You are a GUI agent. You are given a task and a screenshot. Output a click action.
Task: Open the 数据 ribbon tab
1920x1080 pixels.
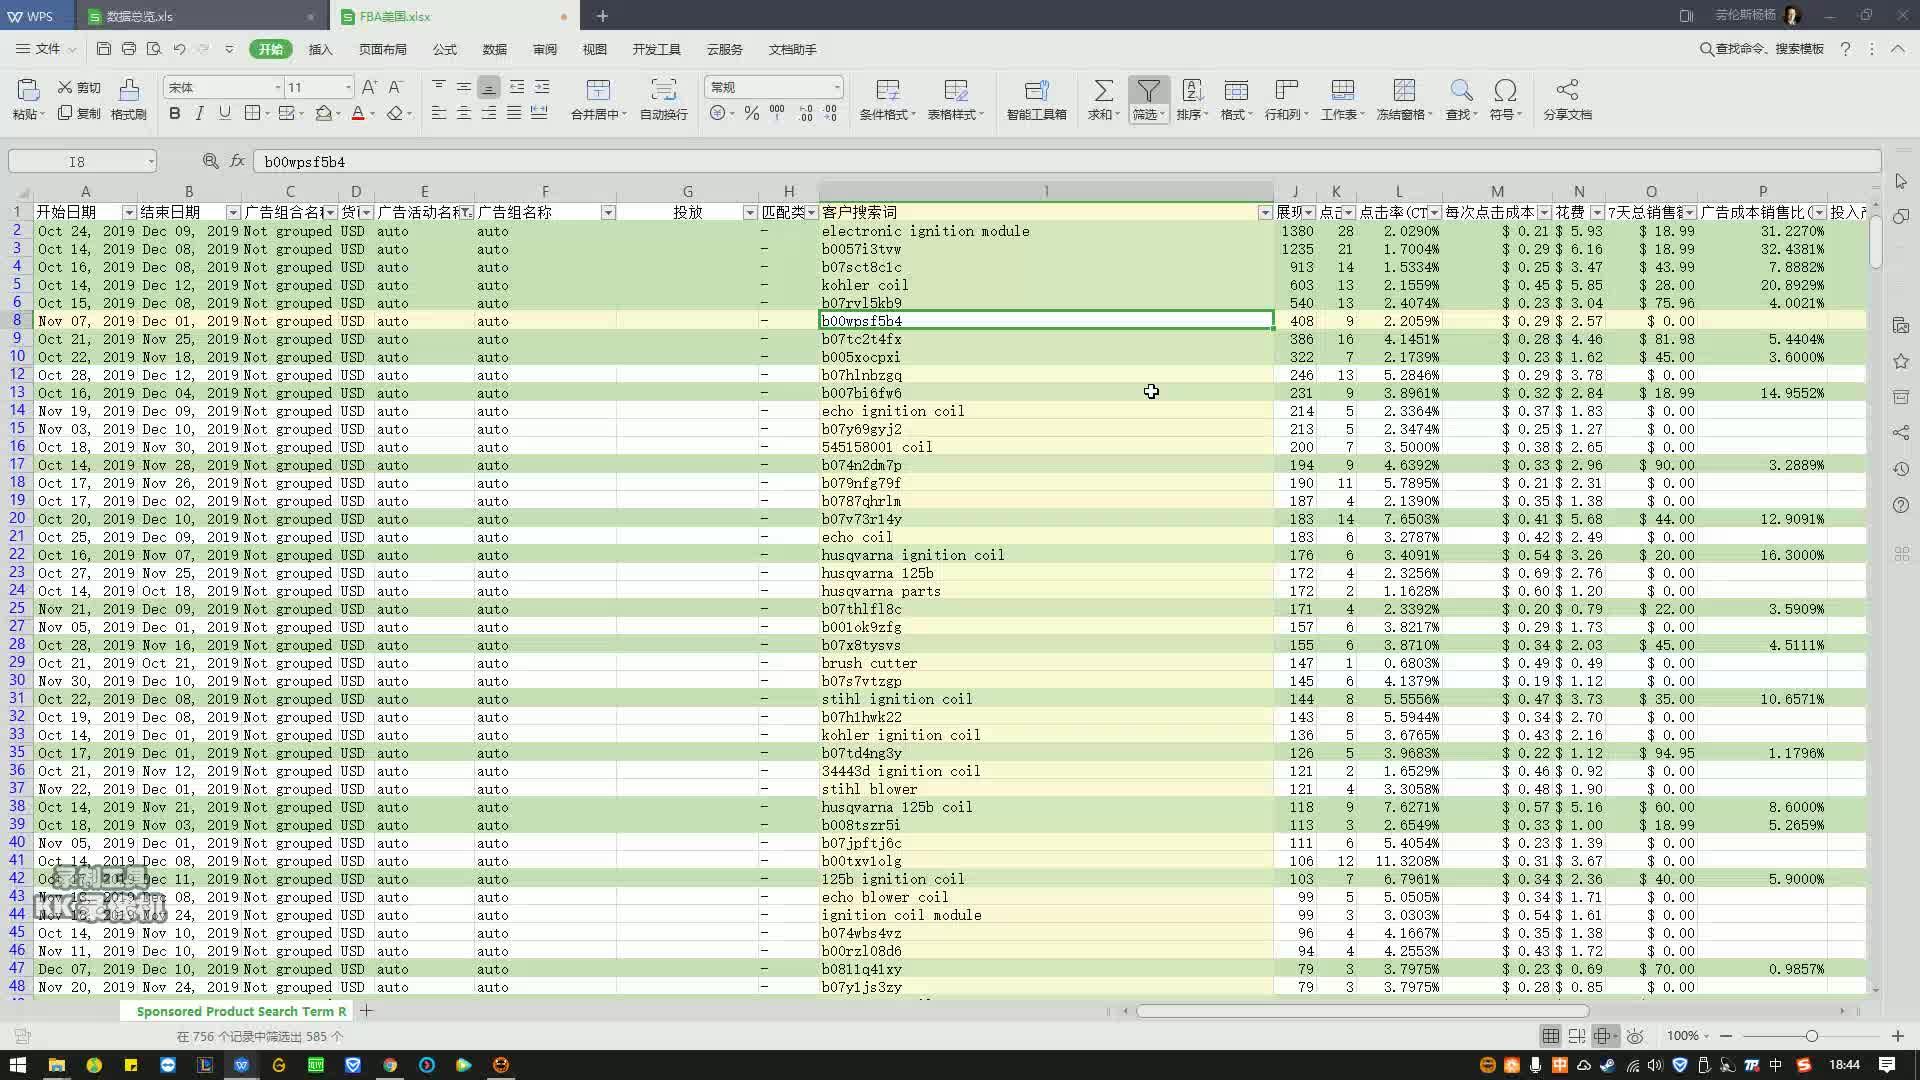(x=494, y=49)
